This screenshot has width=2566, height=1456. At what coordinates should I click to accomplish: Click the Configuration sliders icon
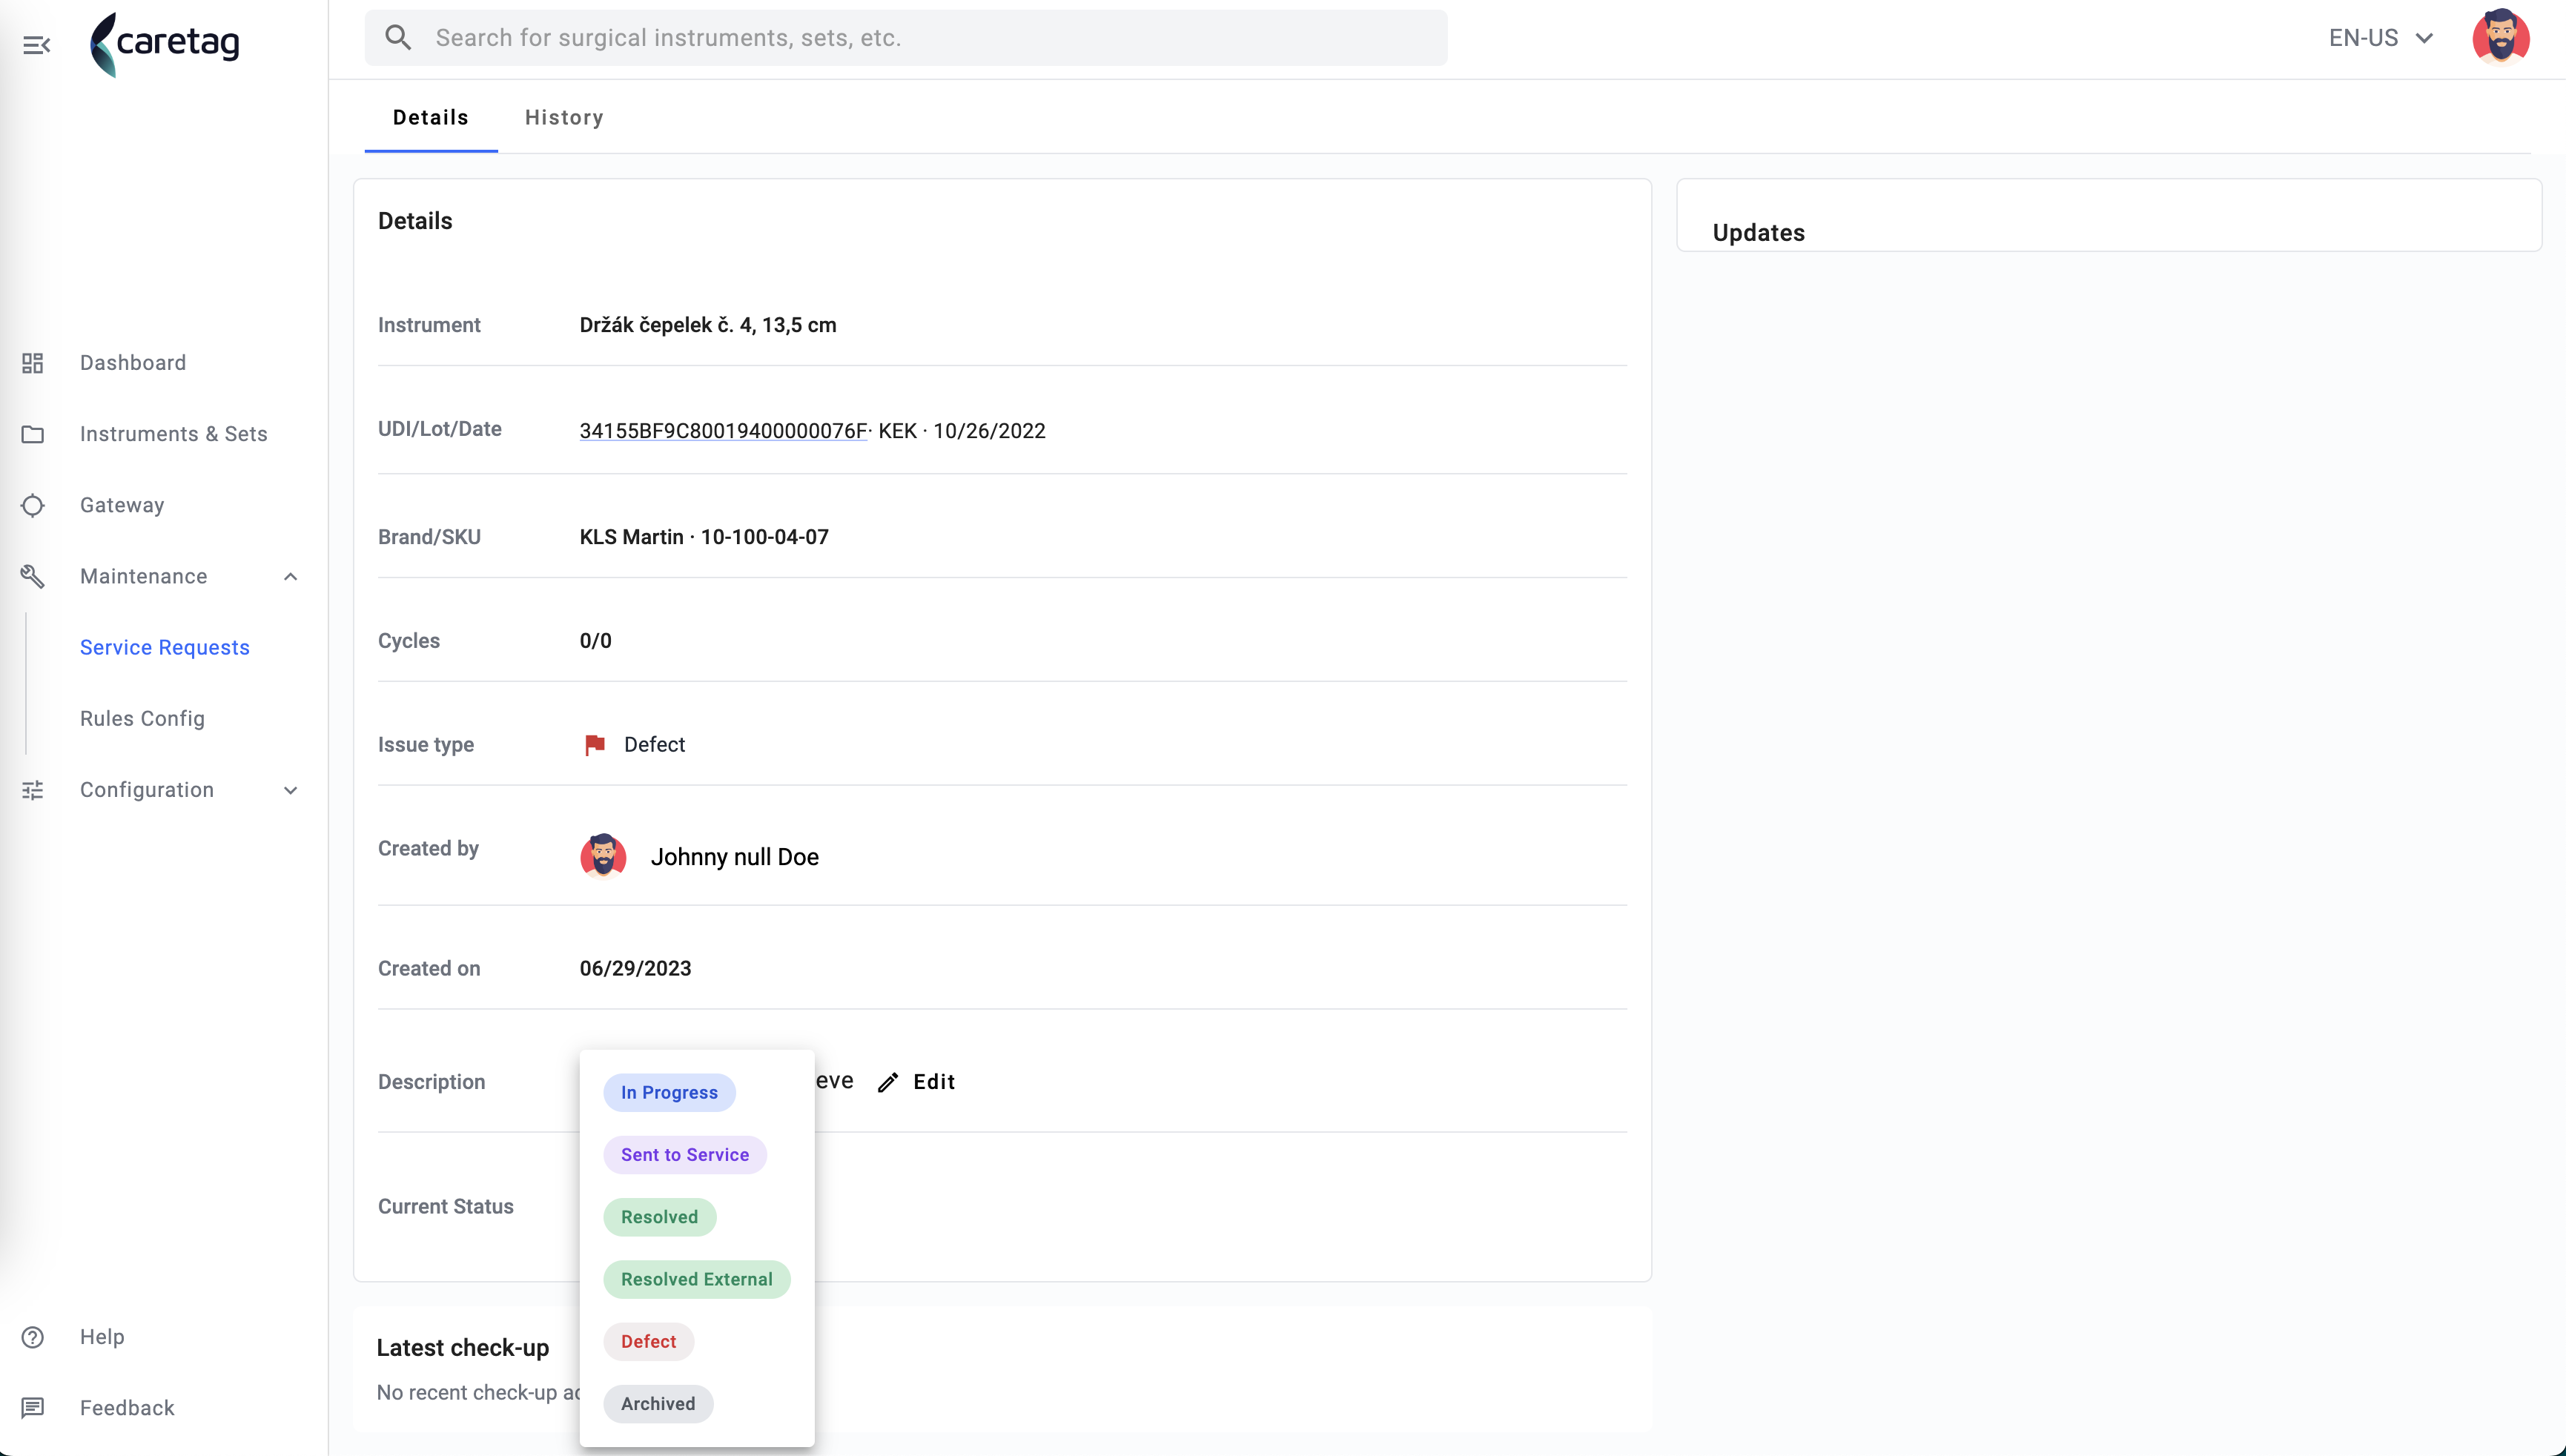(x=33, y=790)
